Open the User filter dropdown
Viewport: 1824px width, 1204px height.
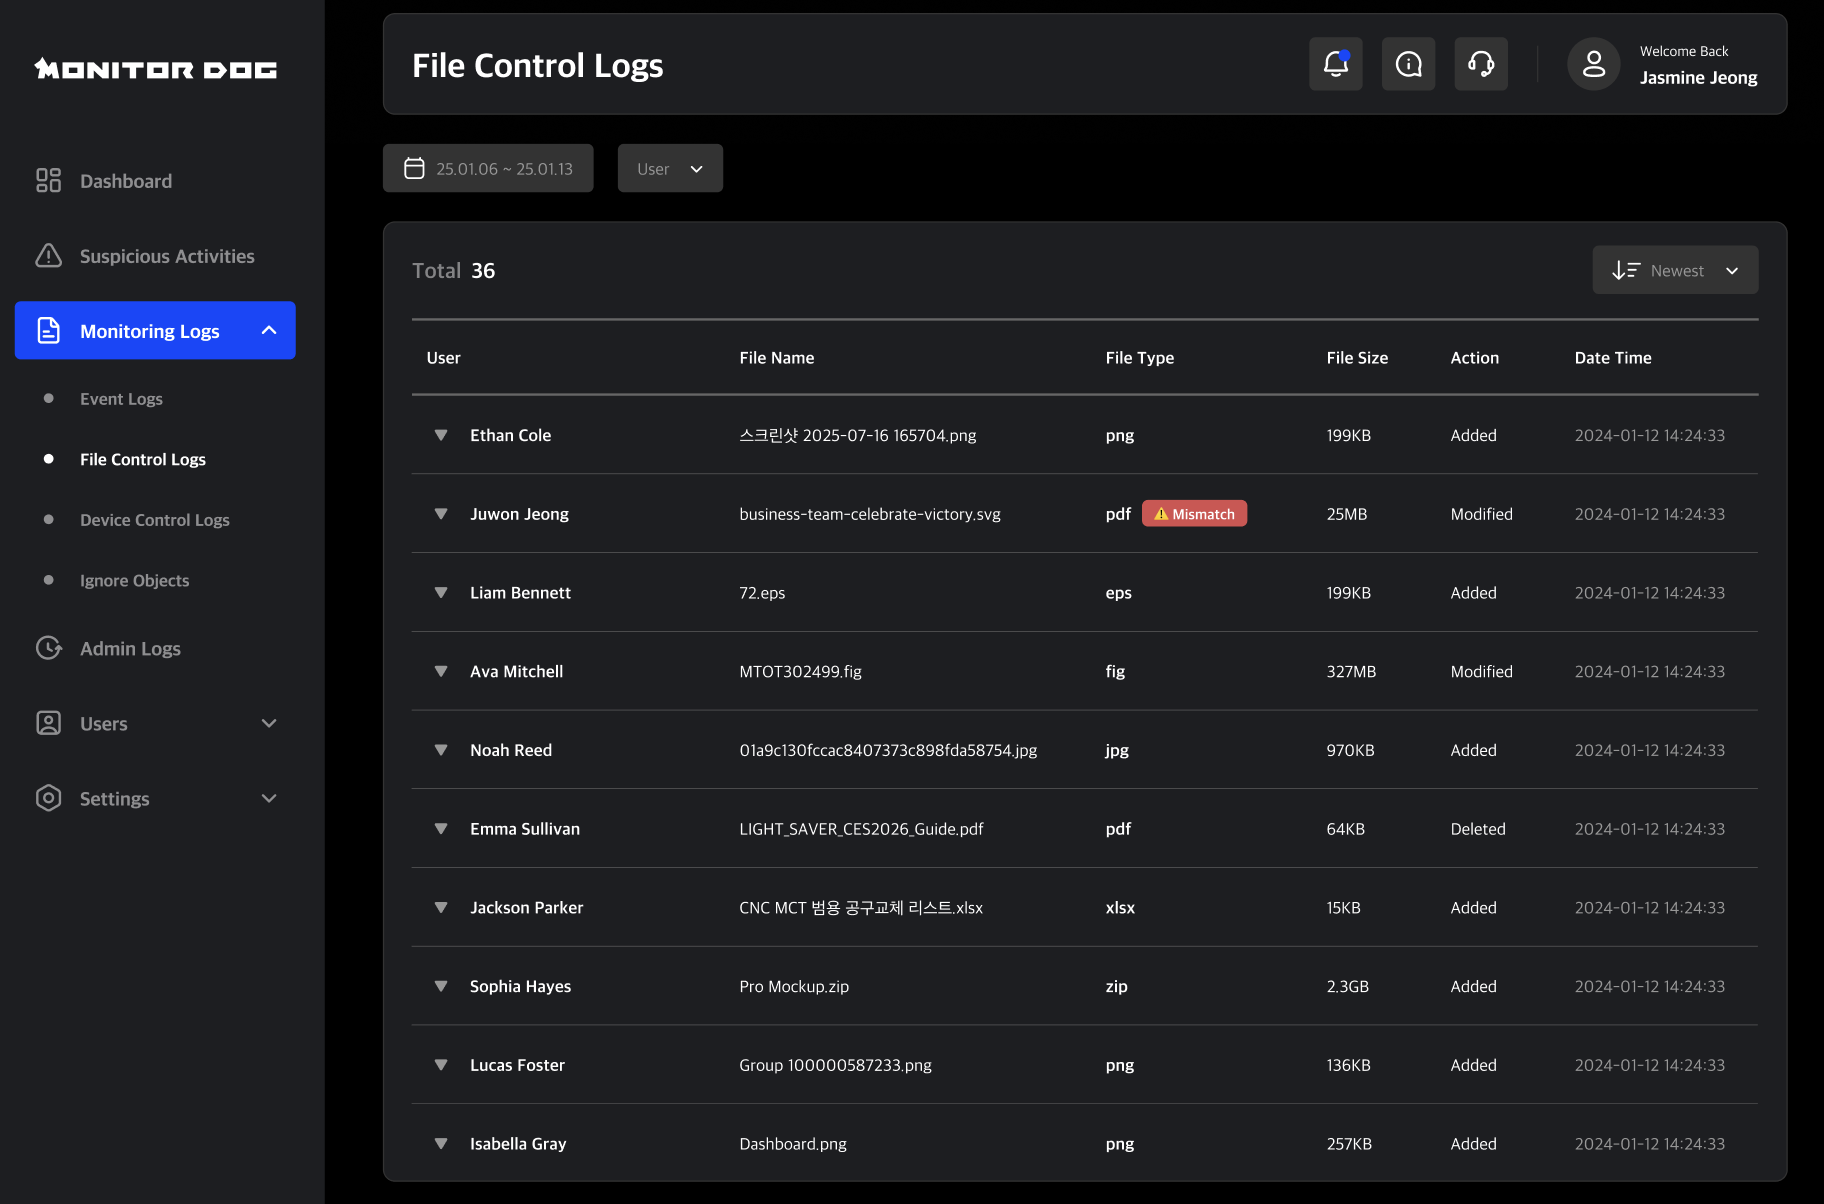pos(670,168)
